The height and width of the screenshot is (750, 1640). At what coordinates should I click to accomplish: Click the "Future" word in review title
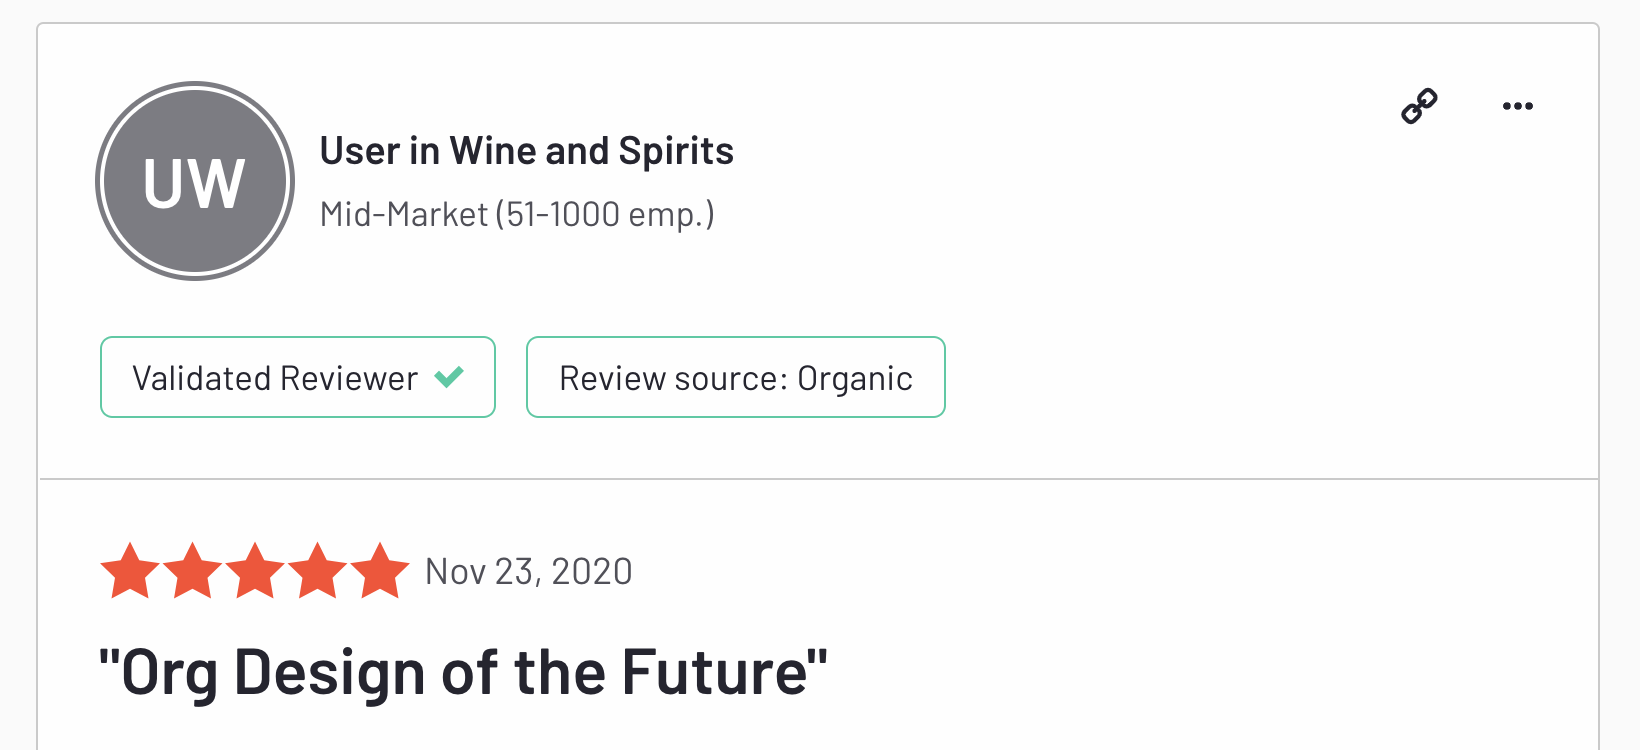714,672
